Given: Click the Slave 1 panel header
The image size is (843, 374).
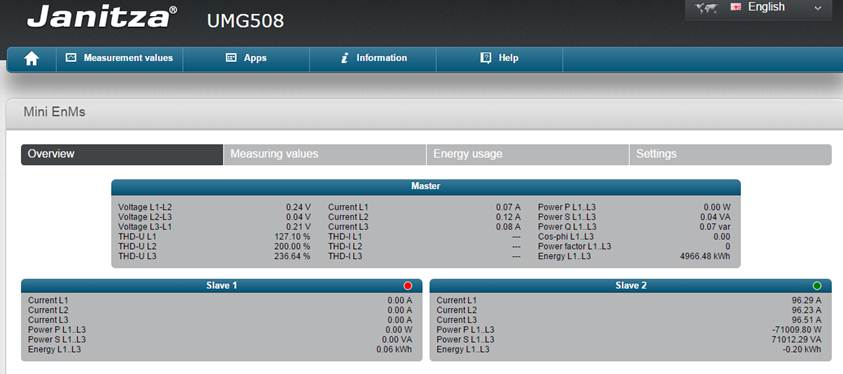Looking at the screenshot, I should click(222, 285).
